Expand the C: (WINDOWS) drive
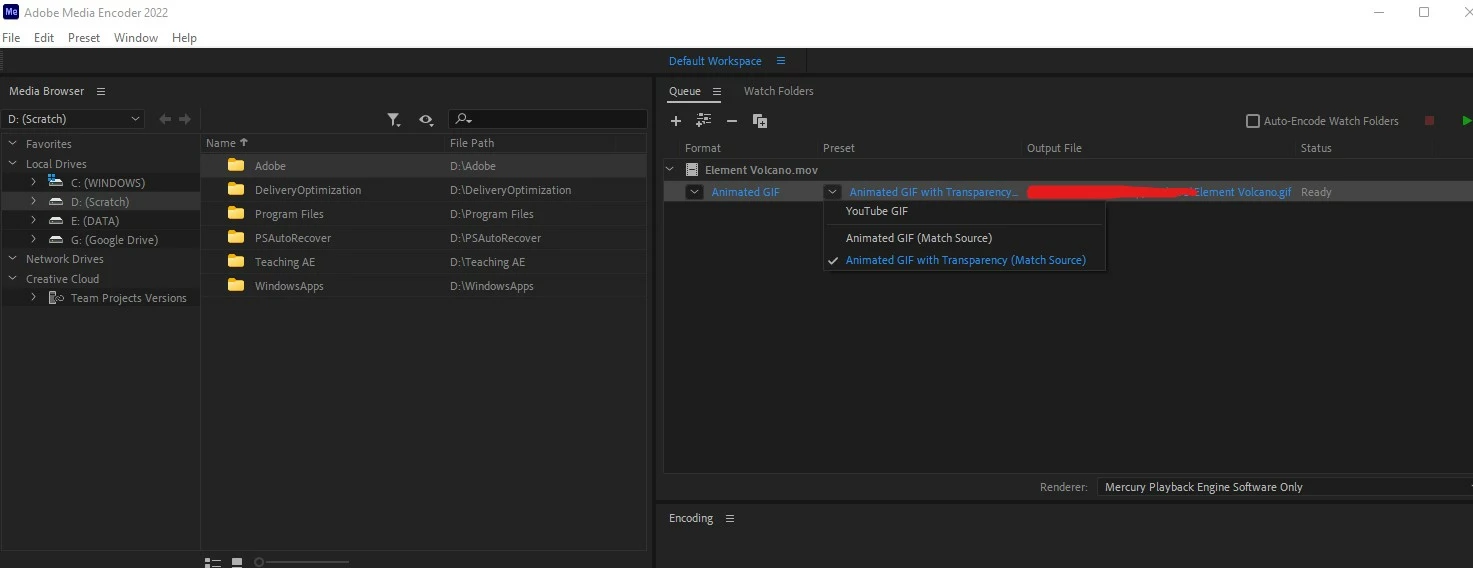Image resolution: width=1473 pixels, height=568 pixels. [33, 182]
